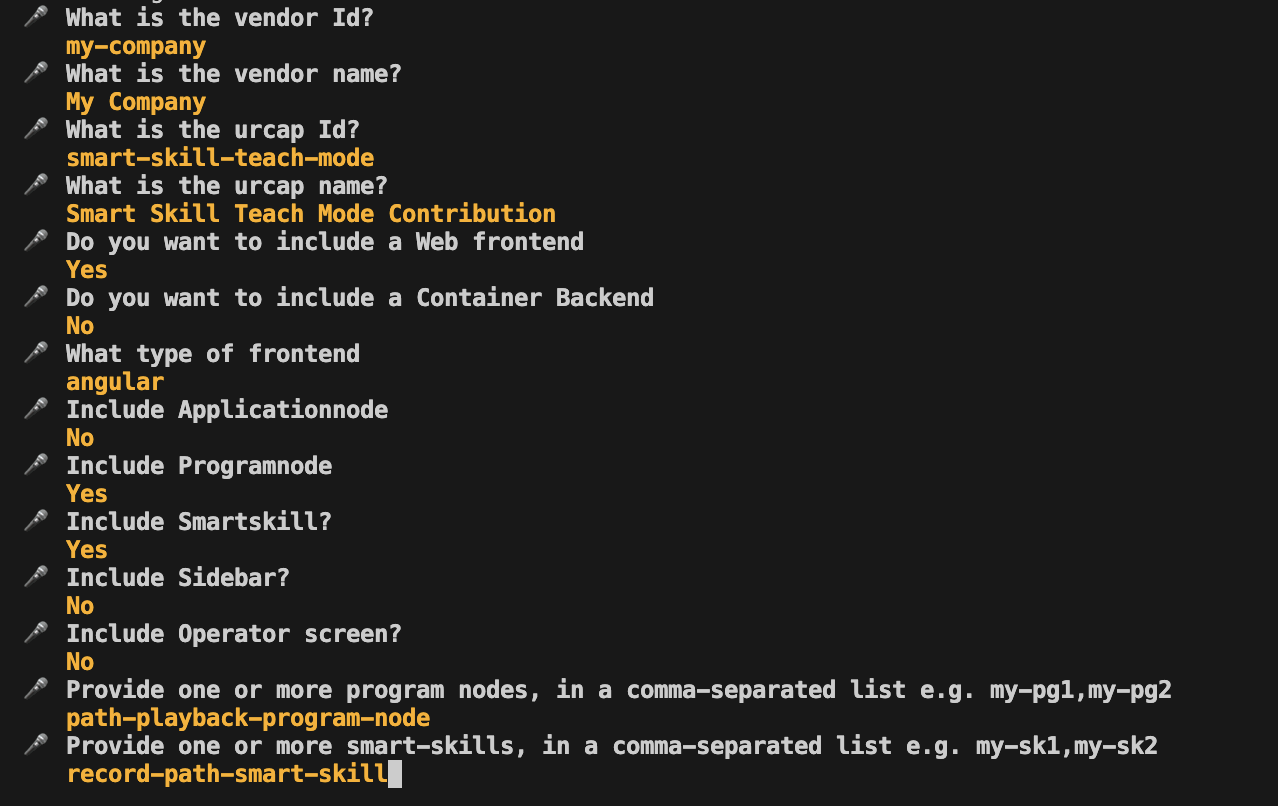Click the microphone icon beside urcap Id prompt
Screen dimensions: 1278x806
[x=36, y=129]
